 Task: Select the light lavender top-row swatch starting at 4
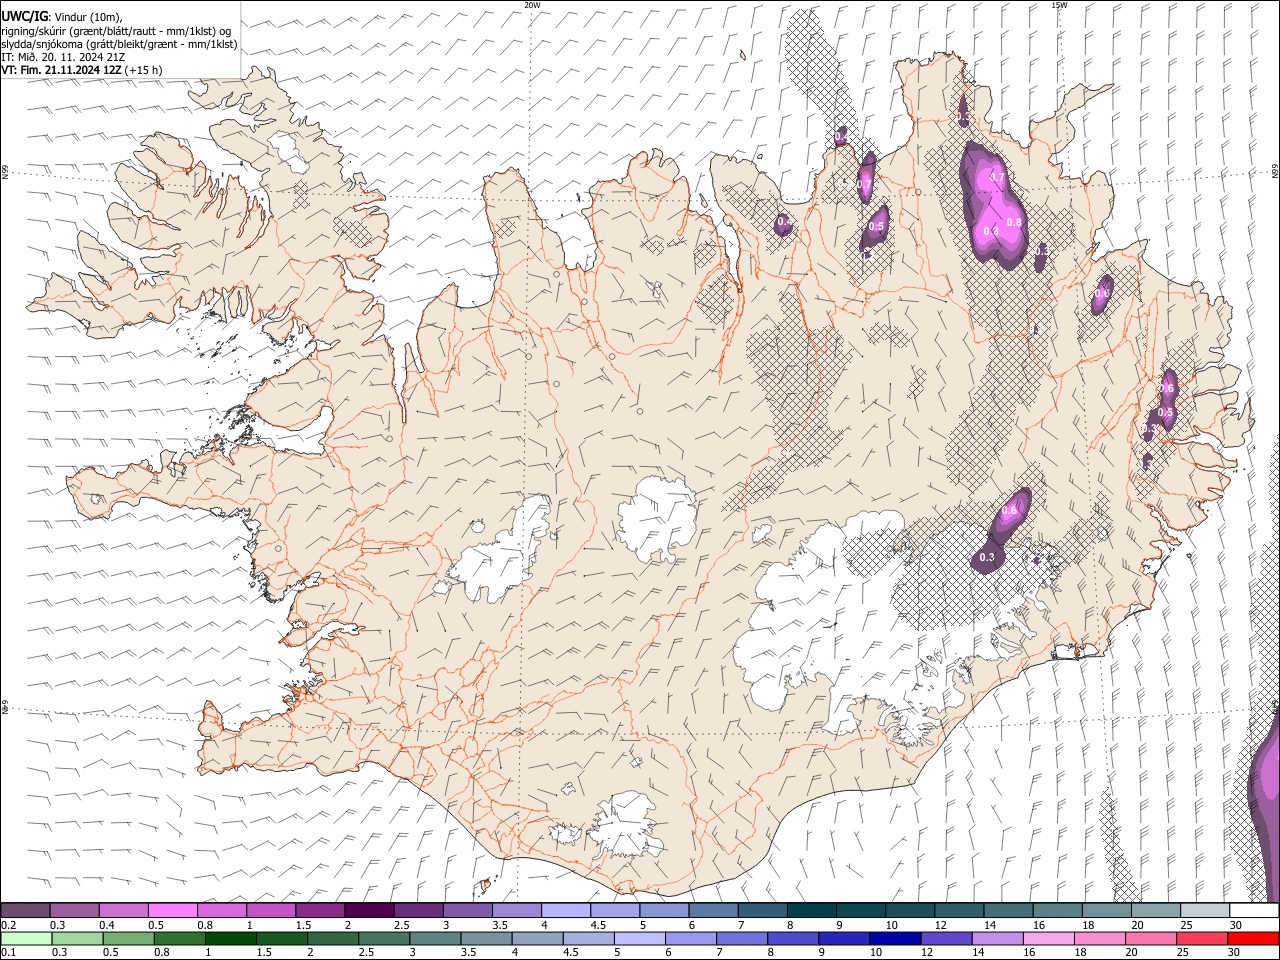point(566,910)
